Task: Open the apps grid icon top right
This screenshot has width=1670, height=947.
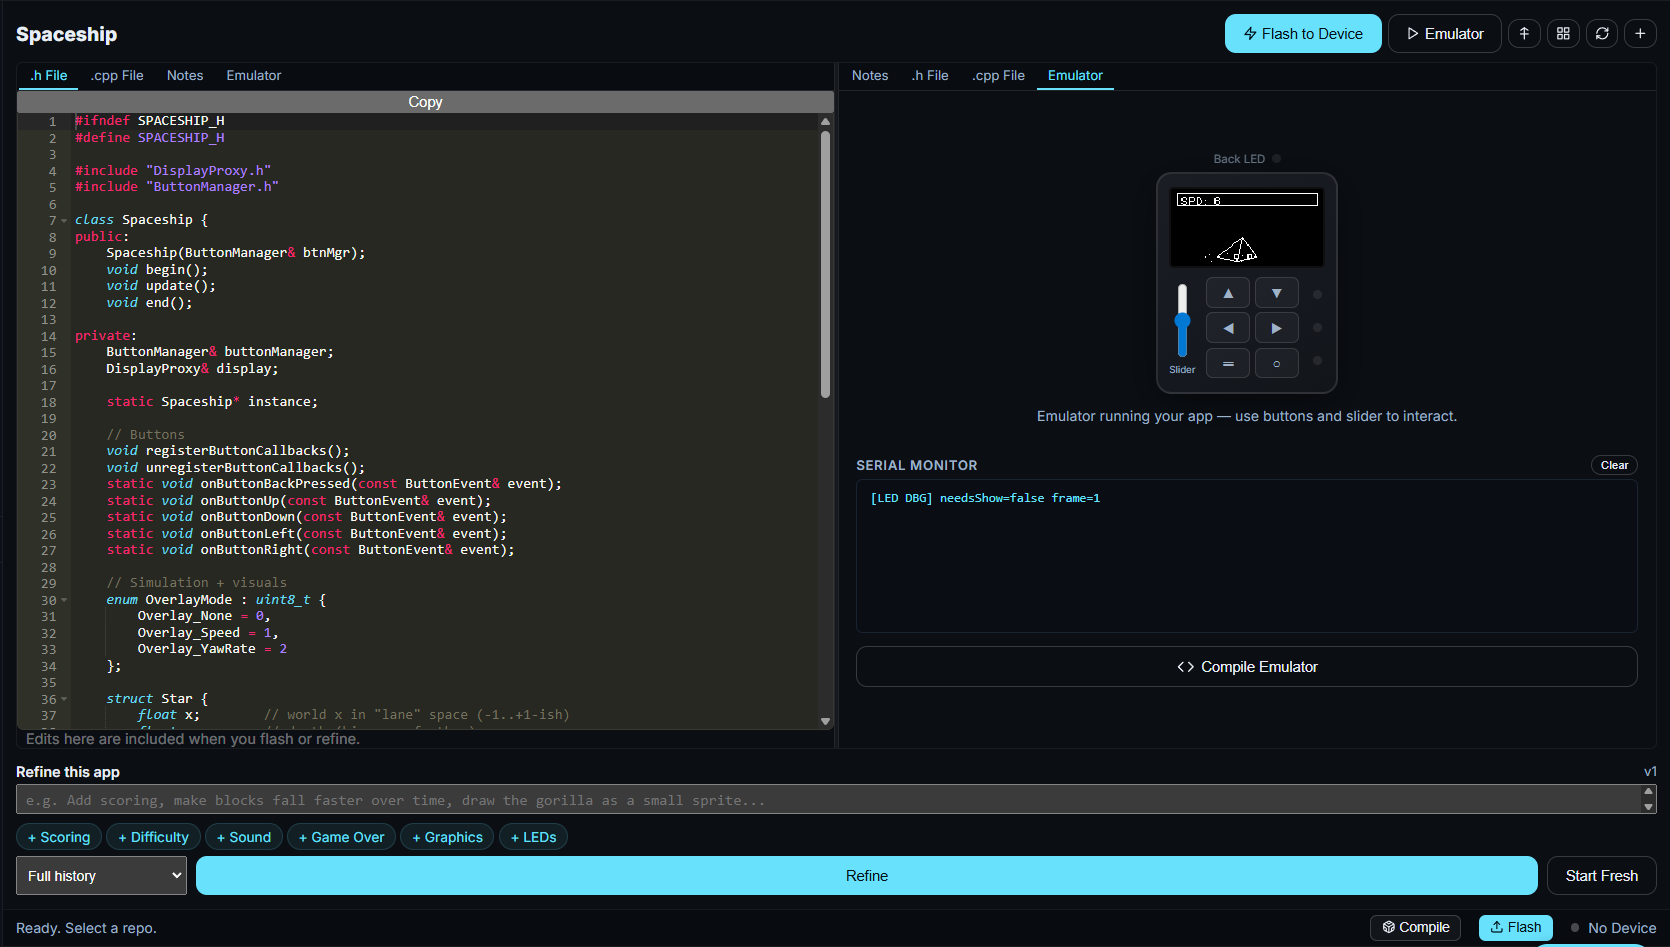Action: coord(1563,33)
